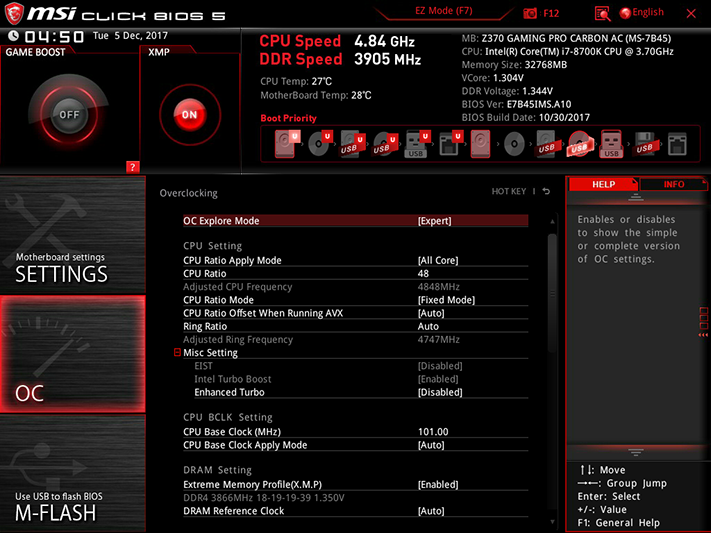Click the globe language icon

625,13
